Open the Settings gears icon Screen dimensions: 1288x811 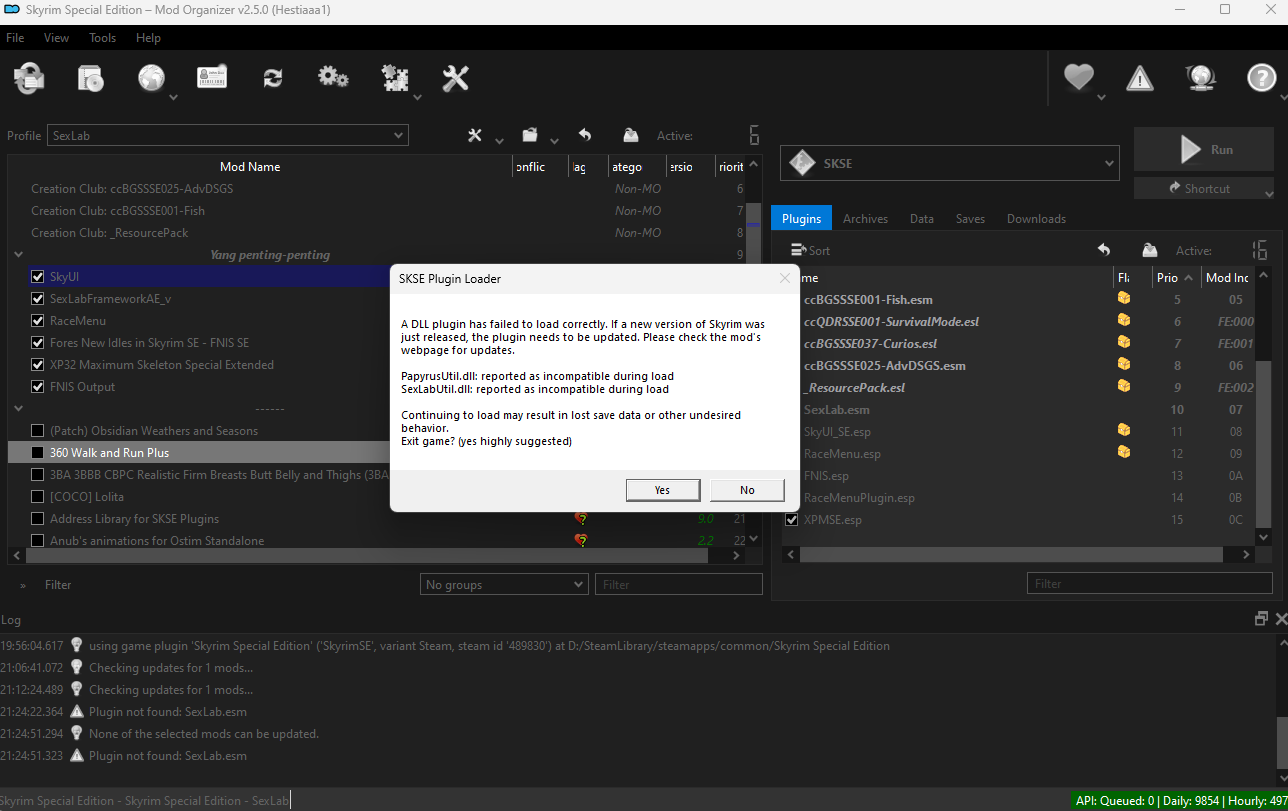[333, 77]
